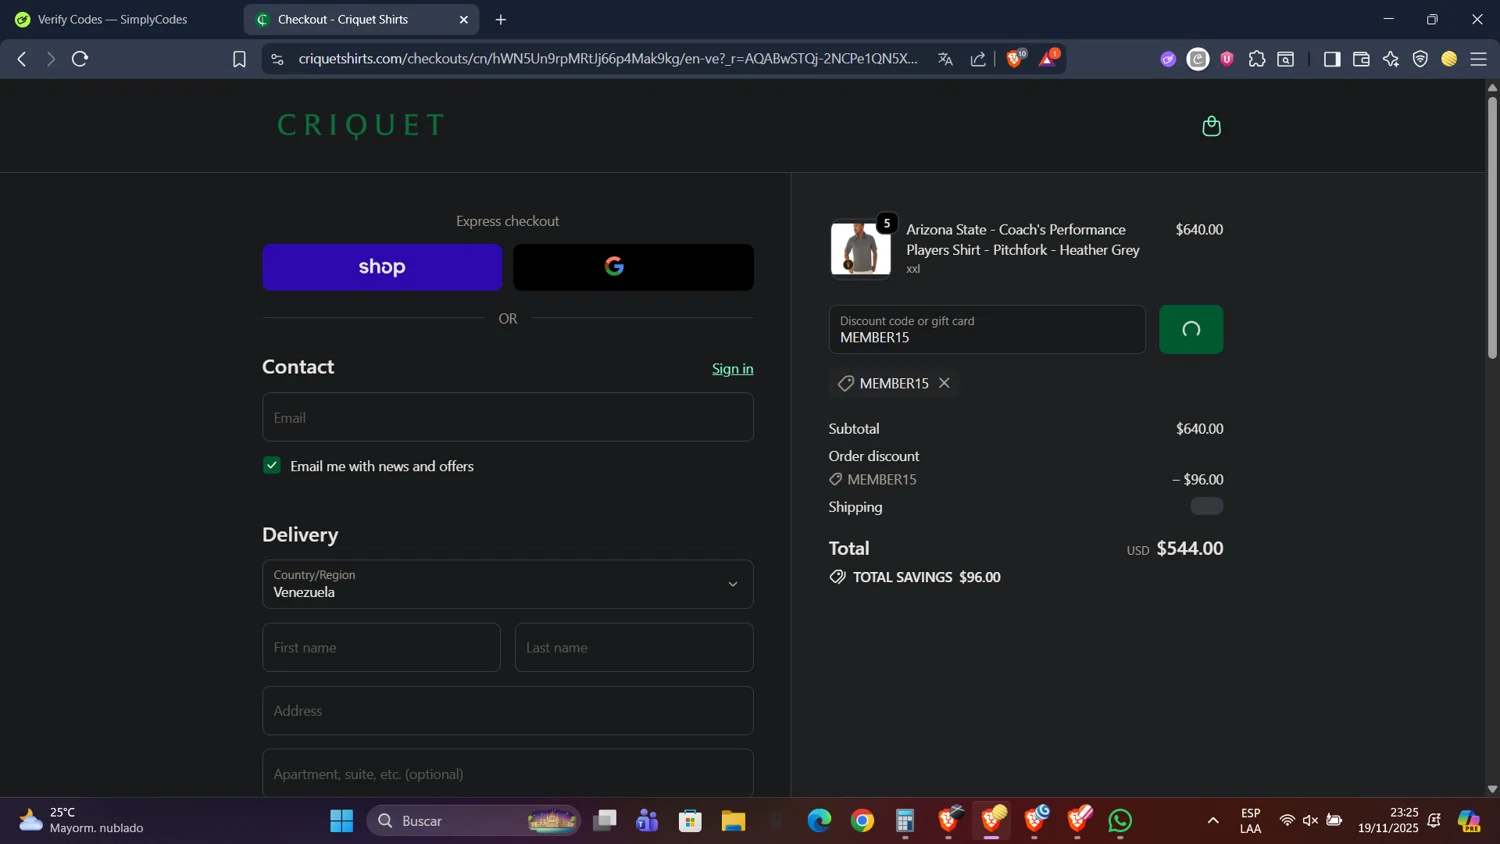Go back to previous page
The width and height of the screenshot is (1500, 844).
point(22,59)
